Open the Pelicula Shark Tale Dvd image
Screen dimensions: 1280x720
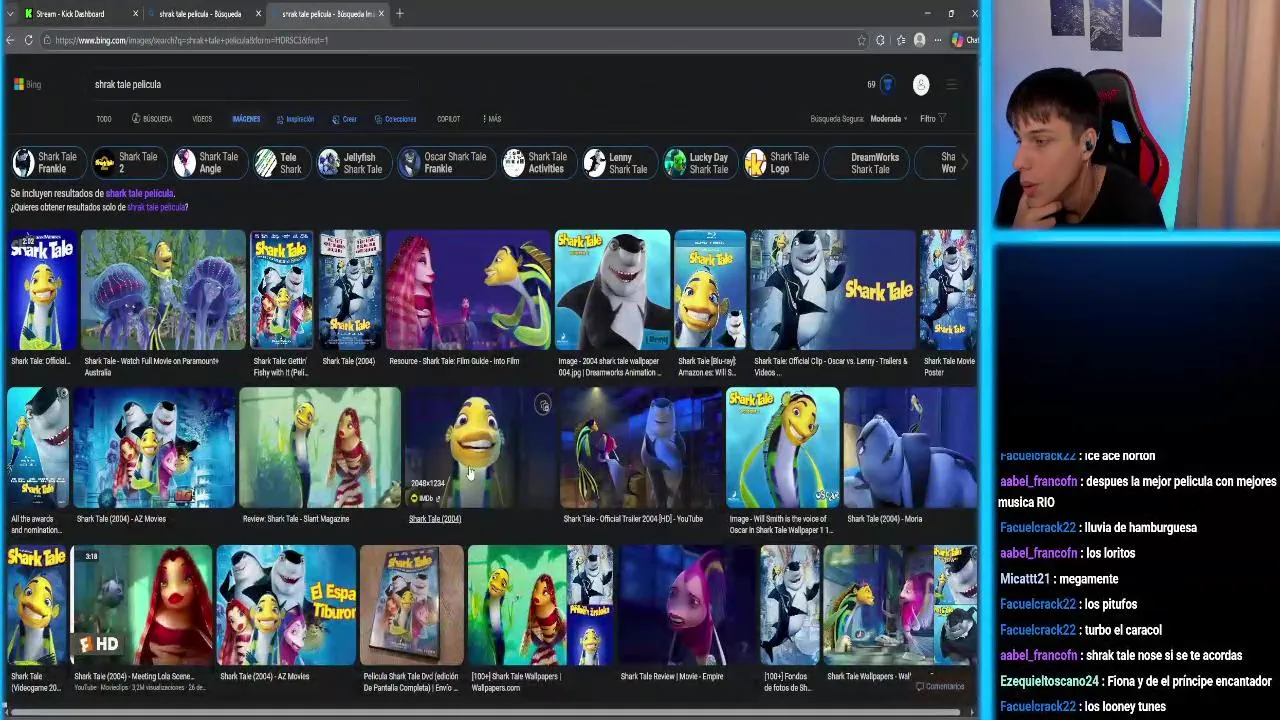point(412,605)
